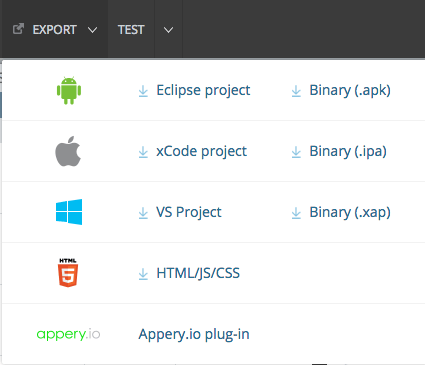Click the export arrow icon beside EXPORT
Viewport: 425px width, 365px height.
click(18, 29)
